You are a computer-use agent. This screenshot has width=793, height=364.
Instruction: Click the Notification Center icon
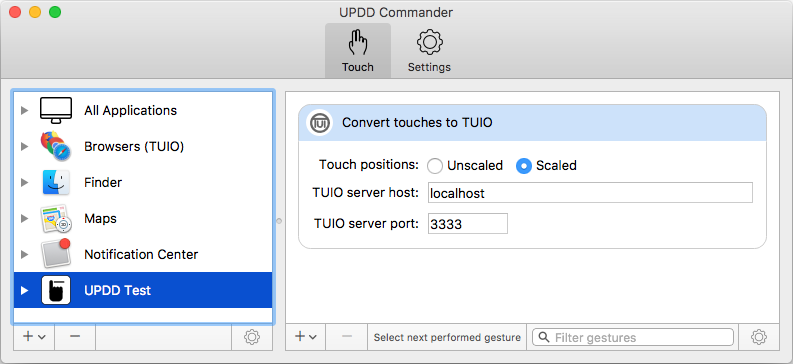click(x=56, y=254)
